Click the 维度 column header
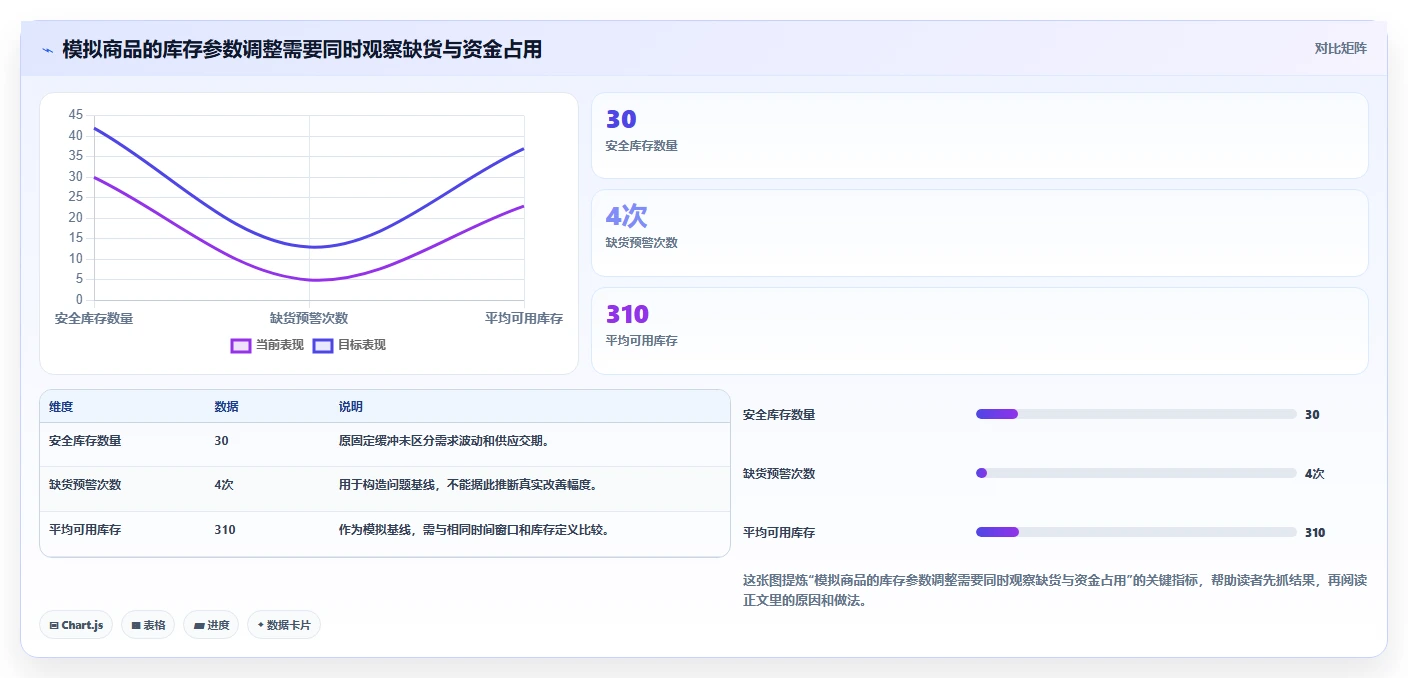This screenshot has height=678, width=1408. 61,407
